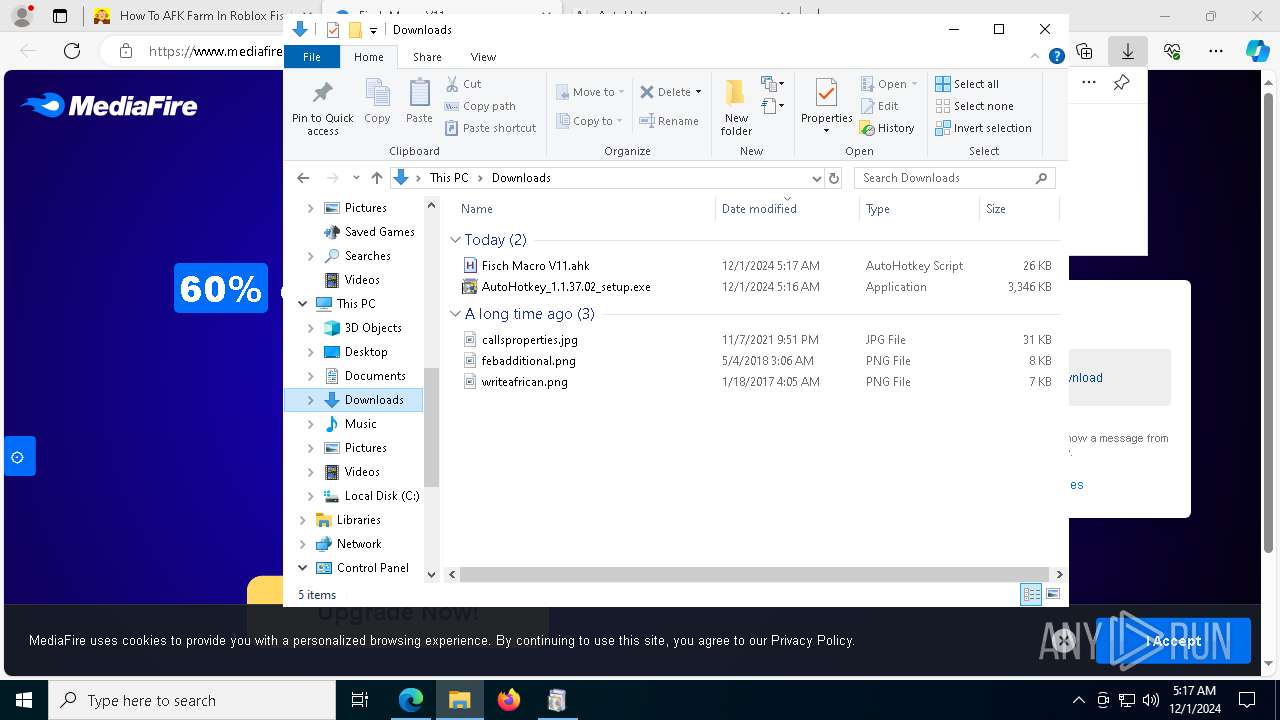1280x720 pixels.
Task: Sort by Name column header
Action: click(585, 209)
